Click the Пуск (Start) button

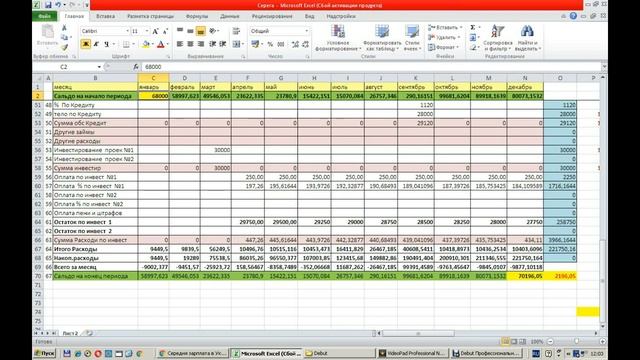click(x=44, y=353)
